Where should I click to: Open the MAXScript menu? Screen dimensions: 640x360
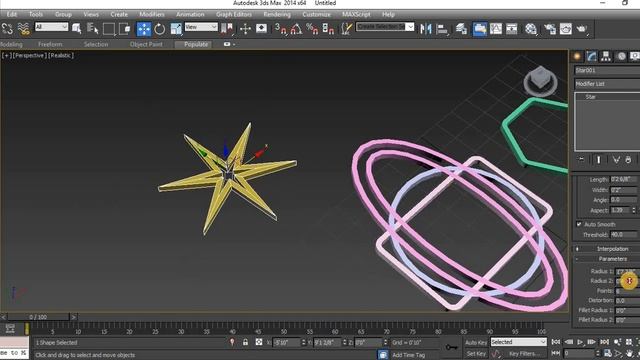tap(356, 14)
